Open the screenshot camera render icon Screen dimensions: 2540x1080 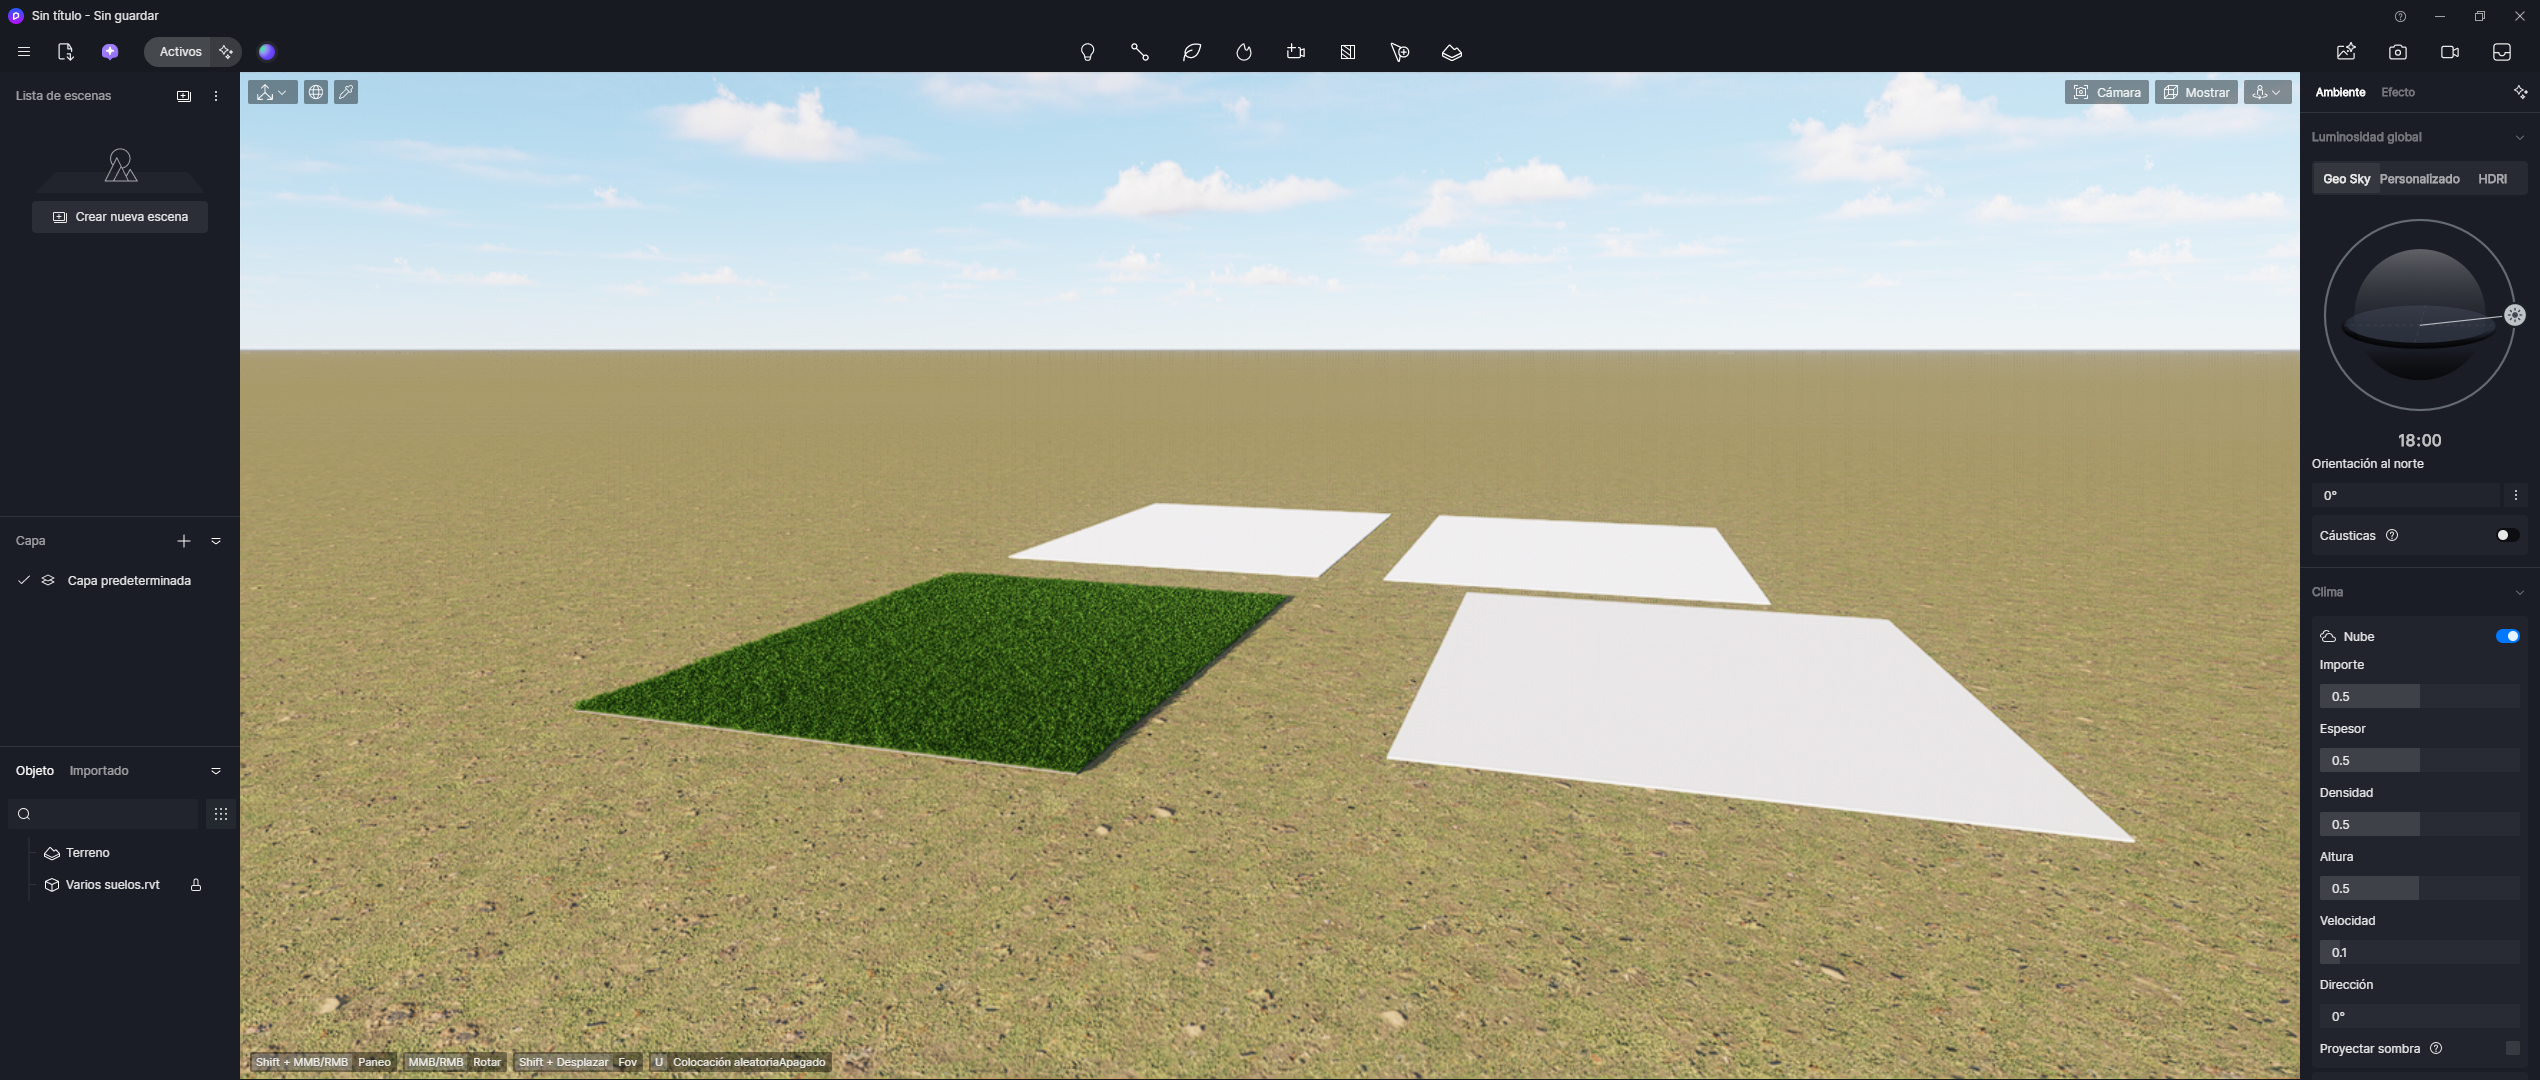2397,52
